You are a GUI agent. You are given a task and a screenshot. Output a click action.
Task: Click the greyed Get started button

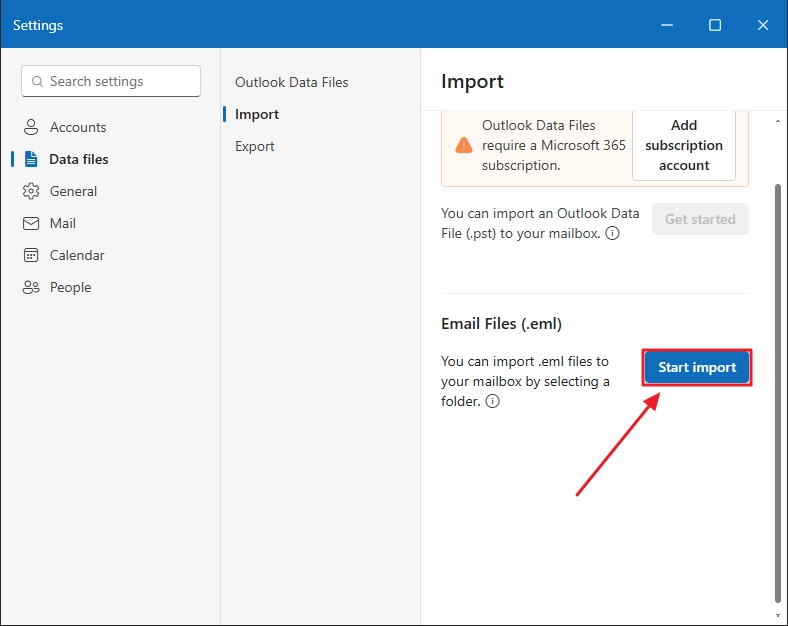700,219
